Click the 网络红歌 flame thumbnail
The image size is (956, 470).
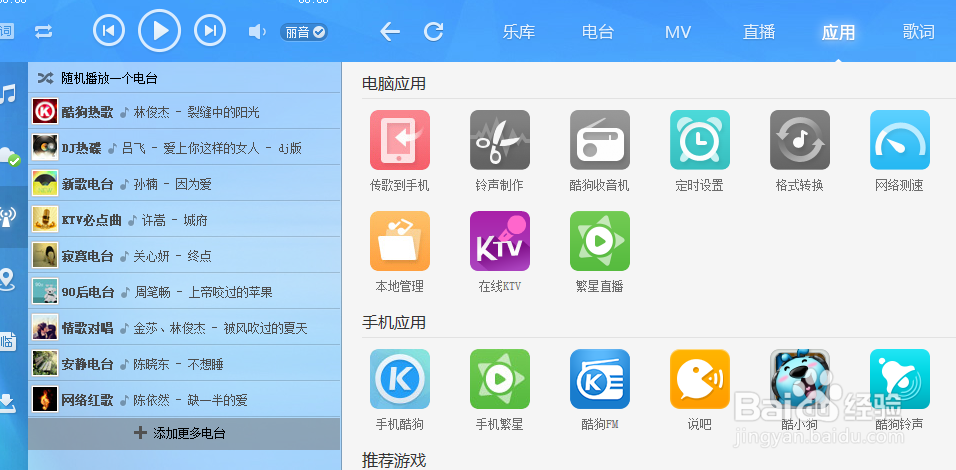45,400
